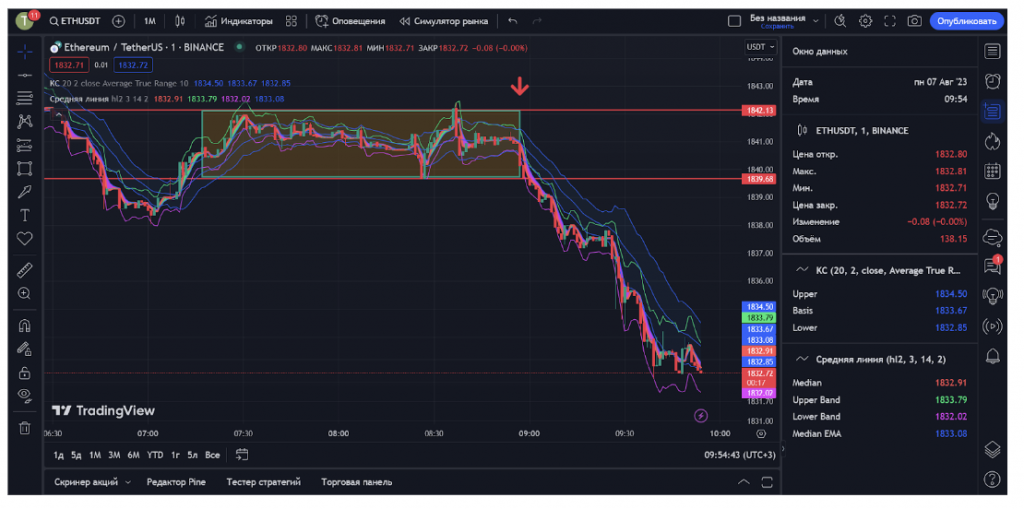This screenshot has width=1024, height=509.
Task: Select the crosshair cursor tool
Action: pos(25,52)
